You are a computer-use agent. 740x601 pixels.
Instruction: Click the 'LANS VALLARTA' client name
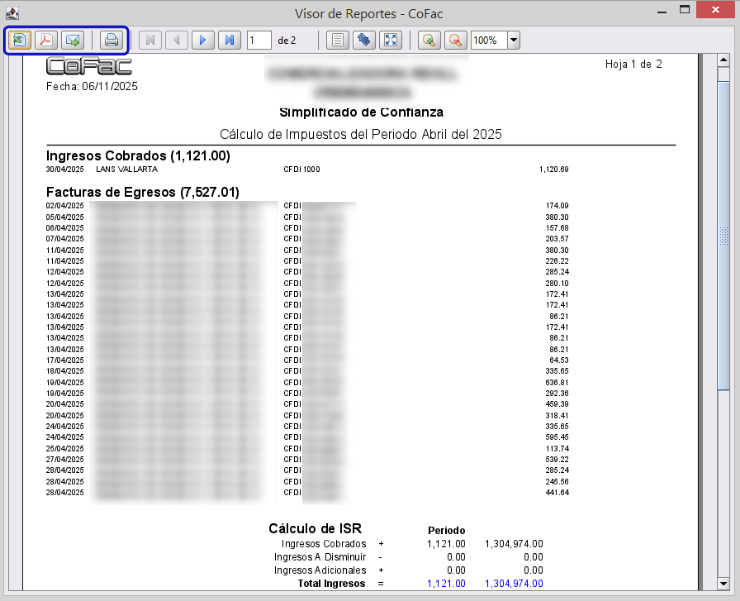click(x=127, y=169)
